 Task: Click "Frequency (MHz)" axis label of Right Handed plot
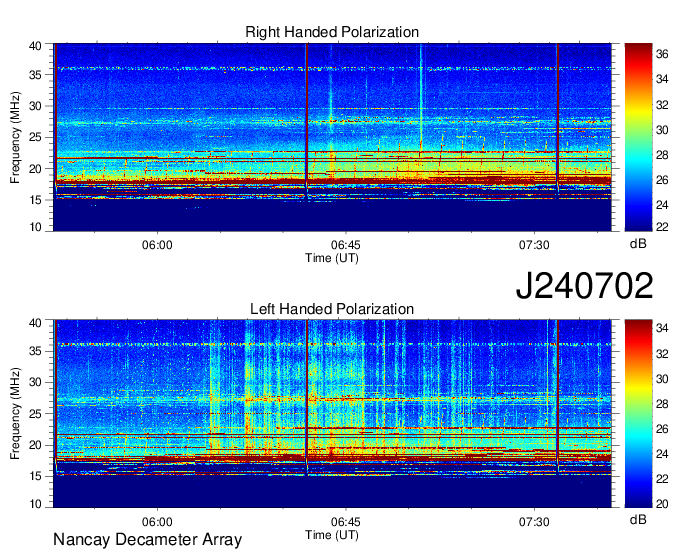(x=15, y=137)
